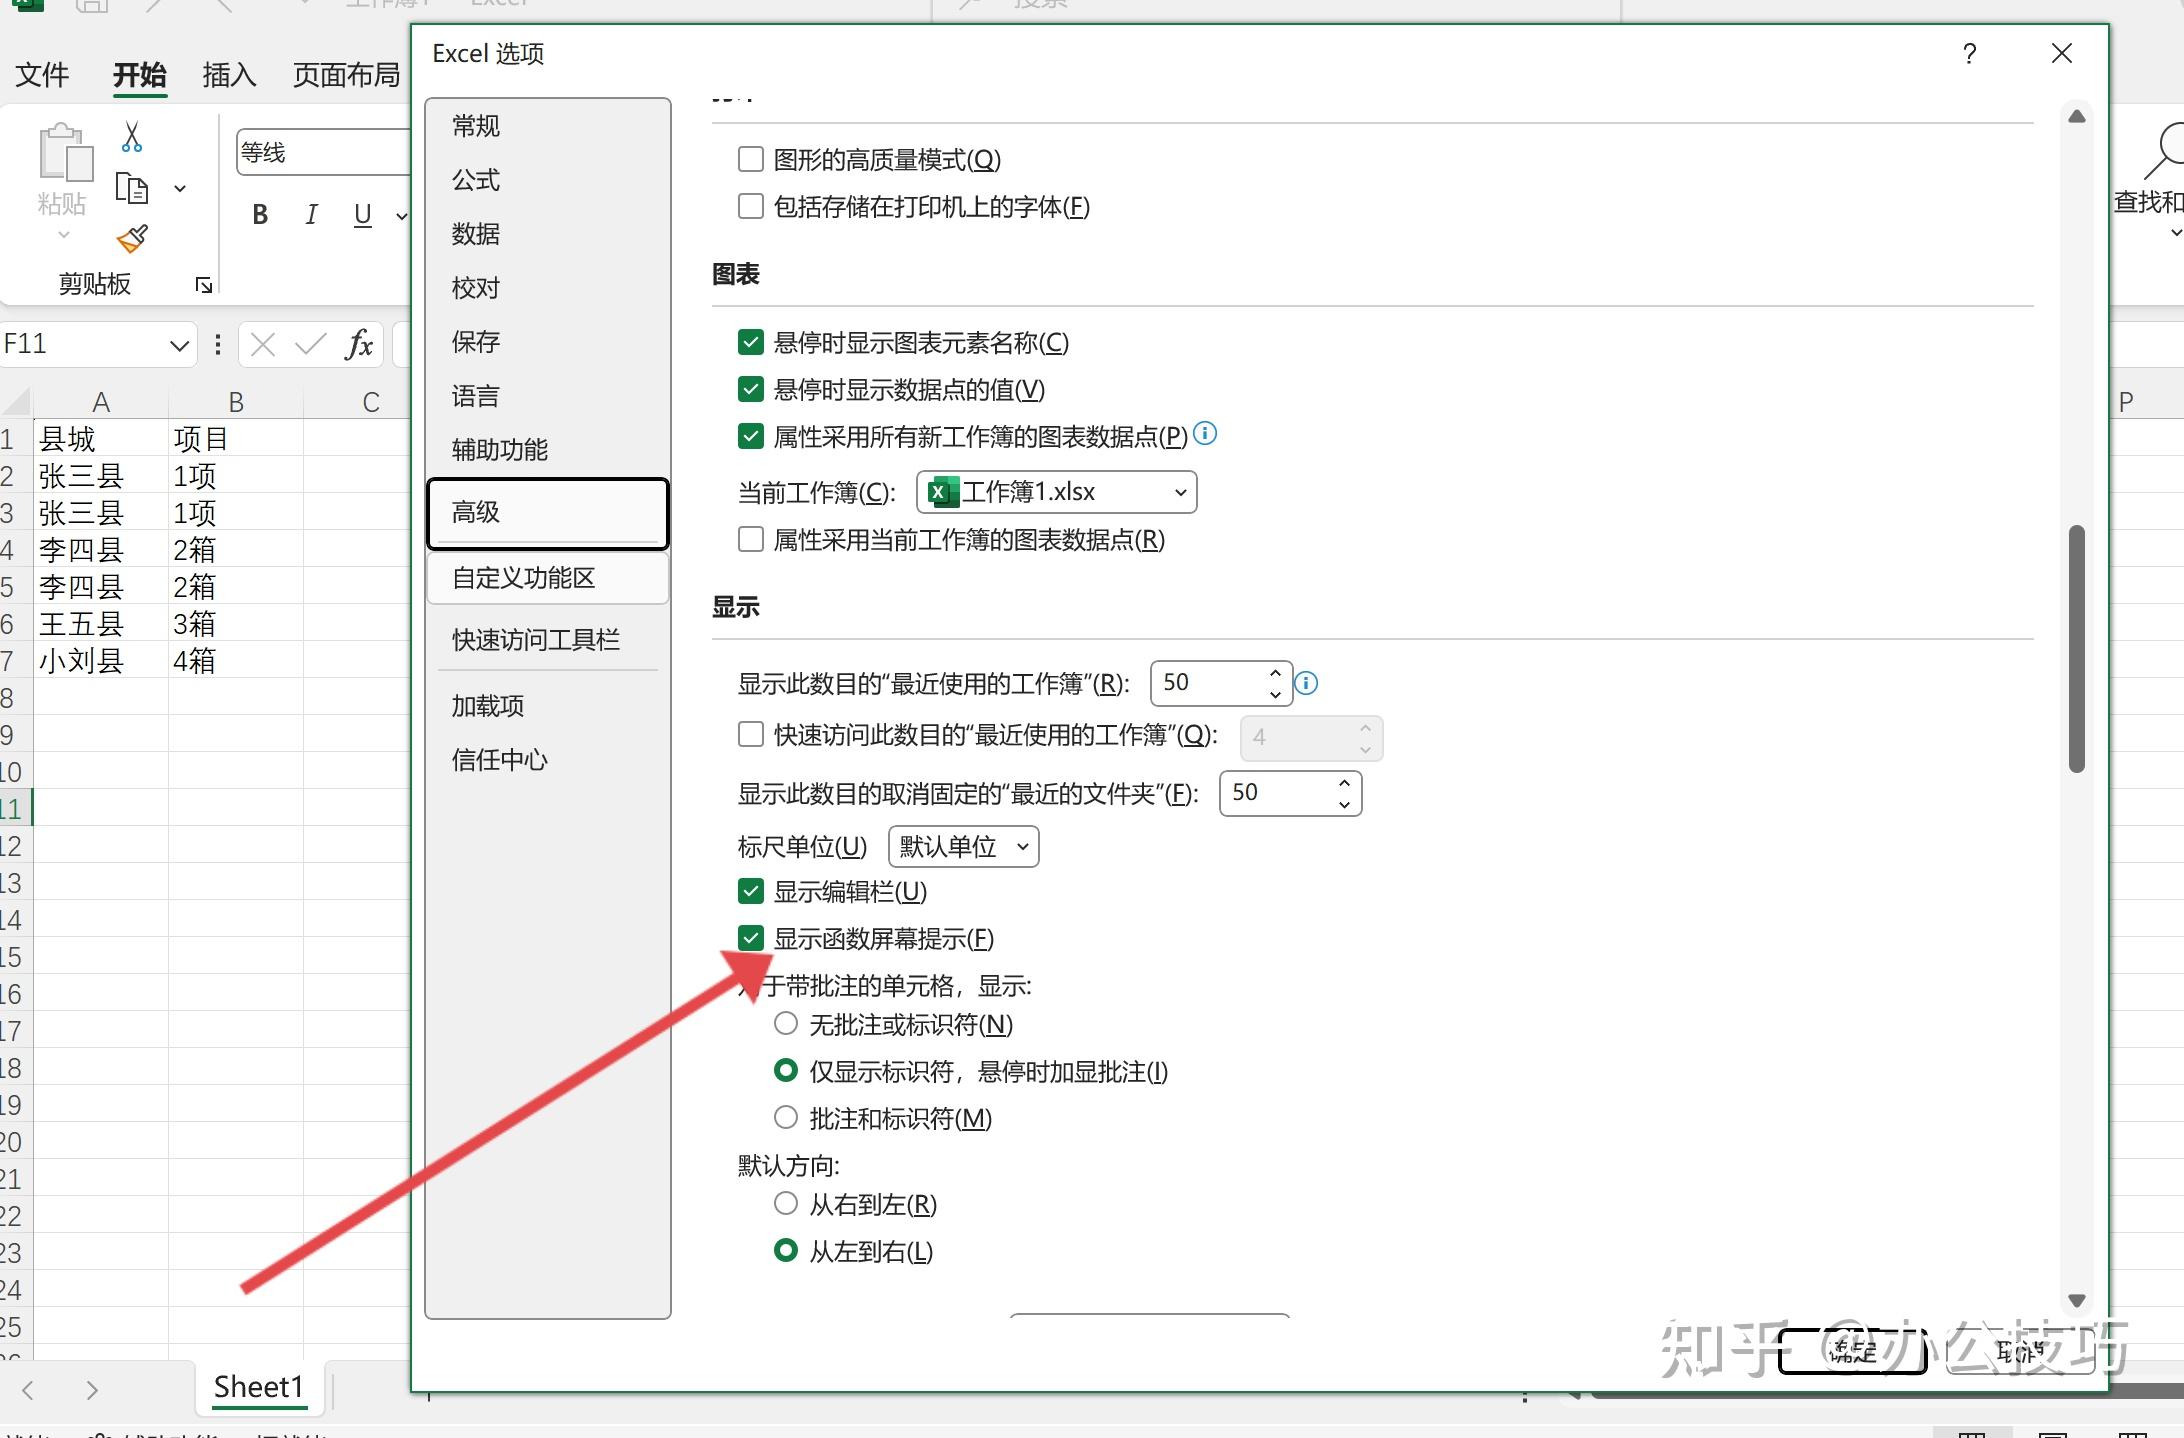2184x1438 pixels.
Task: Uncheck show chart element names on hover
Action: point(750,342)
